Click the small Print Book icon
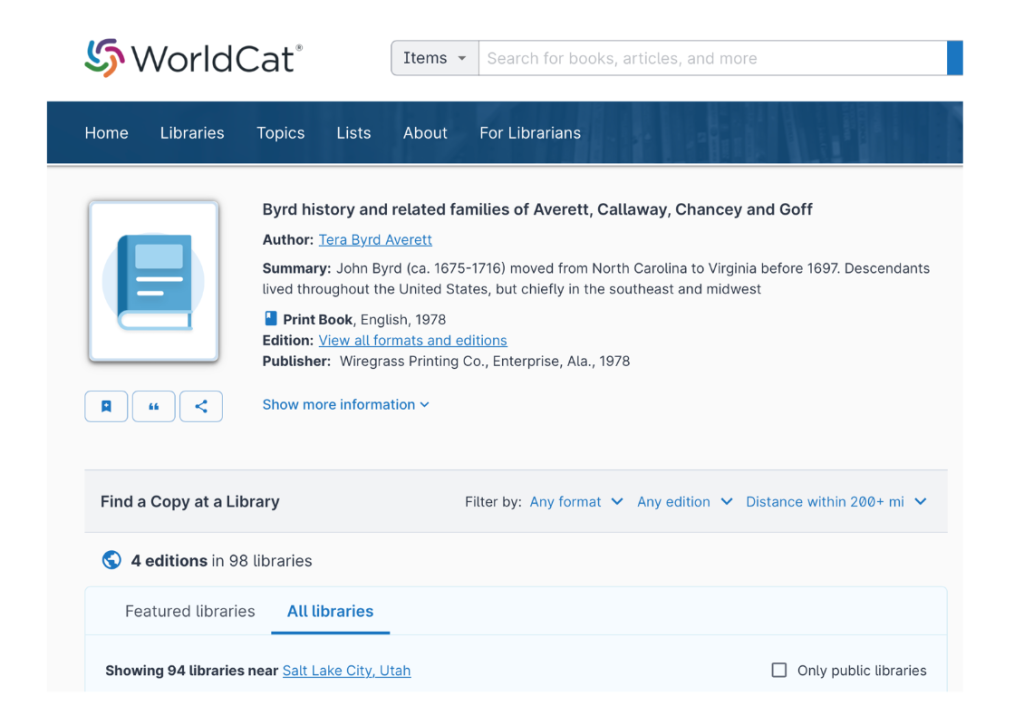 pyautogui.click(x=270, y=319)
